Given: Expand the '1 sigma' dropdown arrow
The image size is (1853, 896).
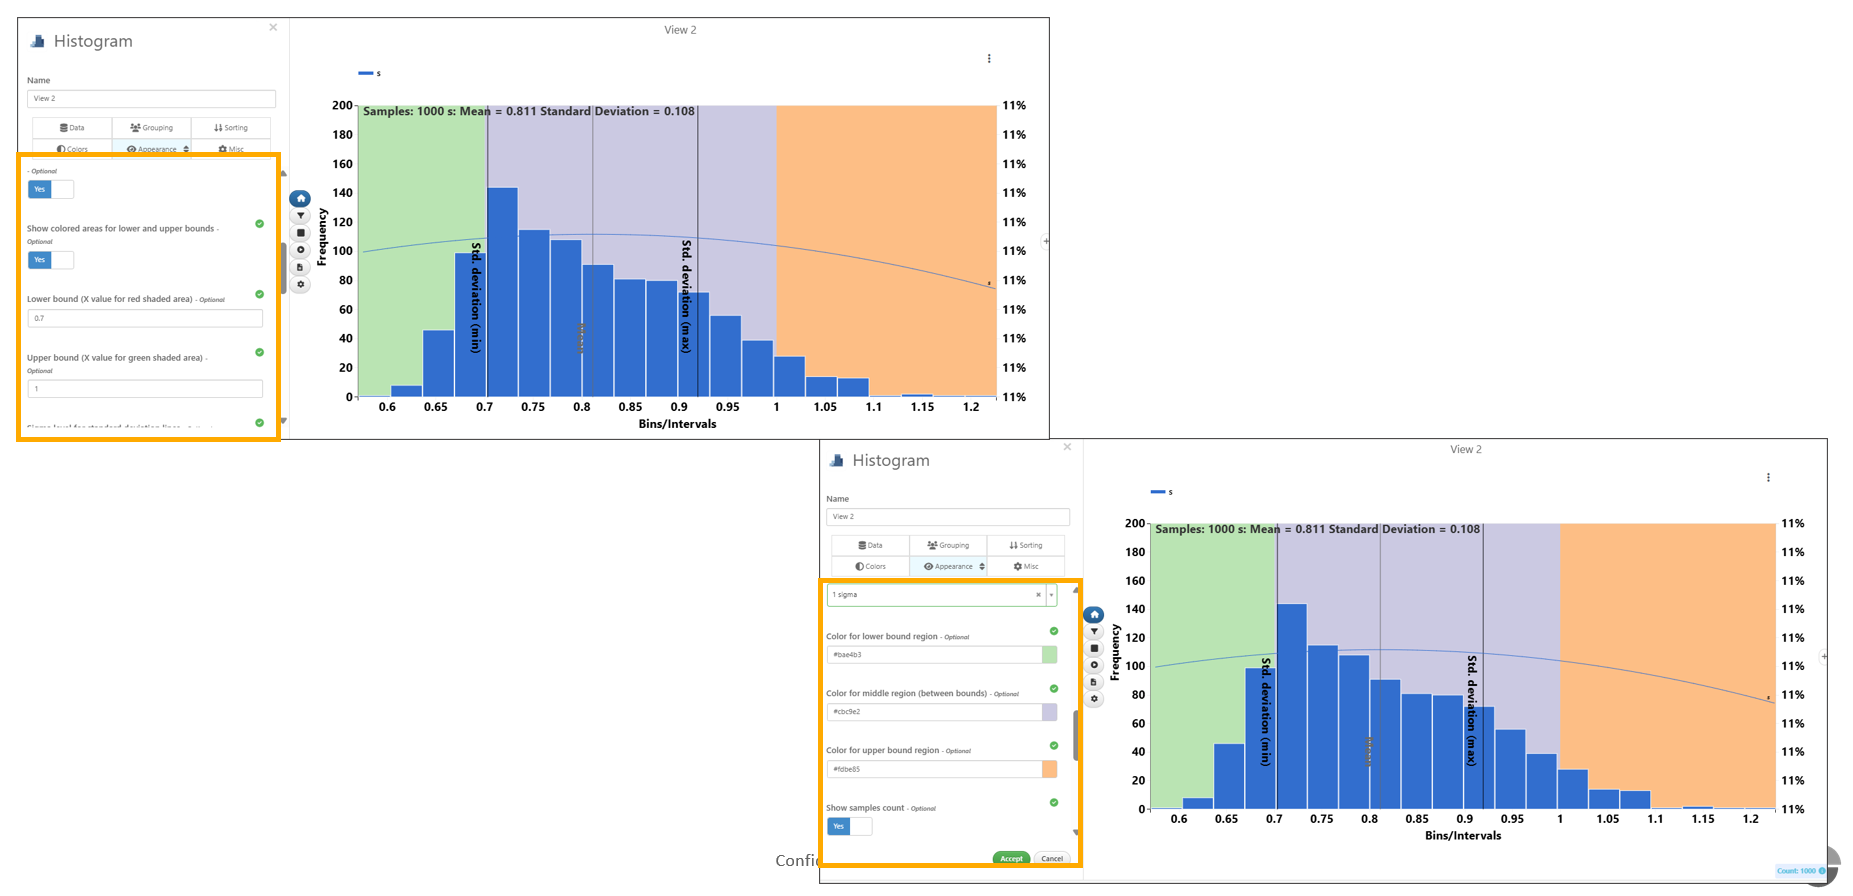Looking at the screenshot, I should pyautogui.click(x=1051, y=595).
